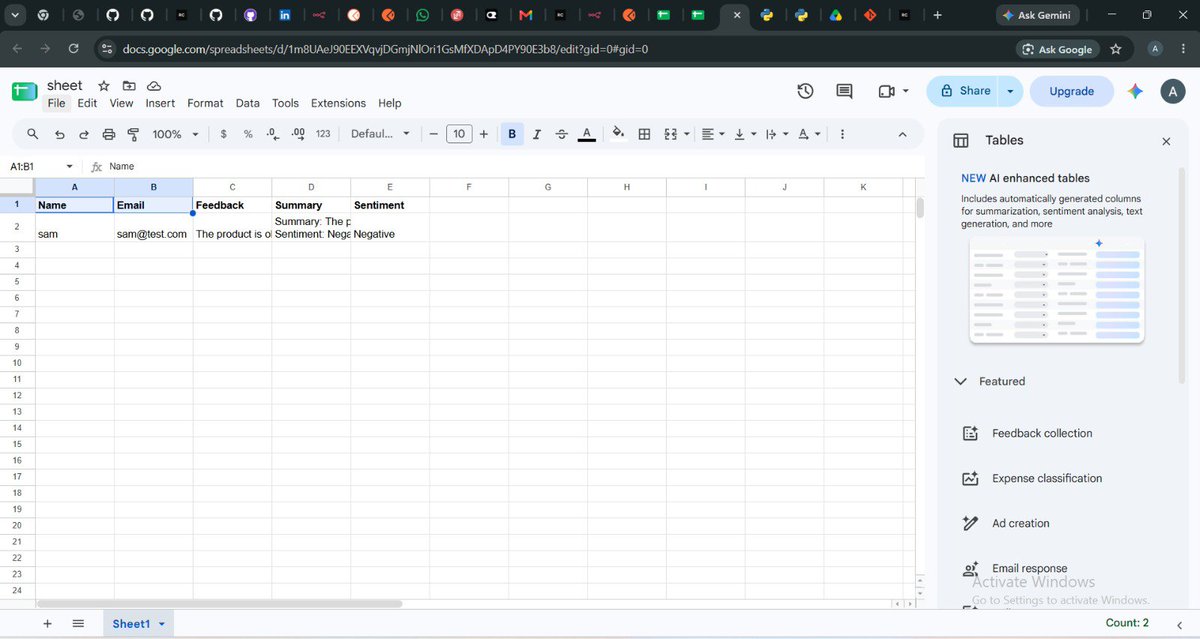Redo the last undone action
This screenshot has width=1200, height=639.
[x=84, y=134]
